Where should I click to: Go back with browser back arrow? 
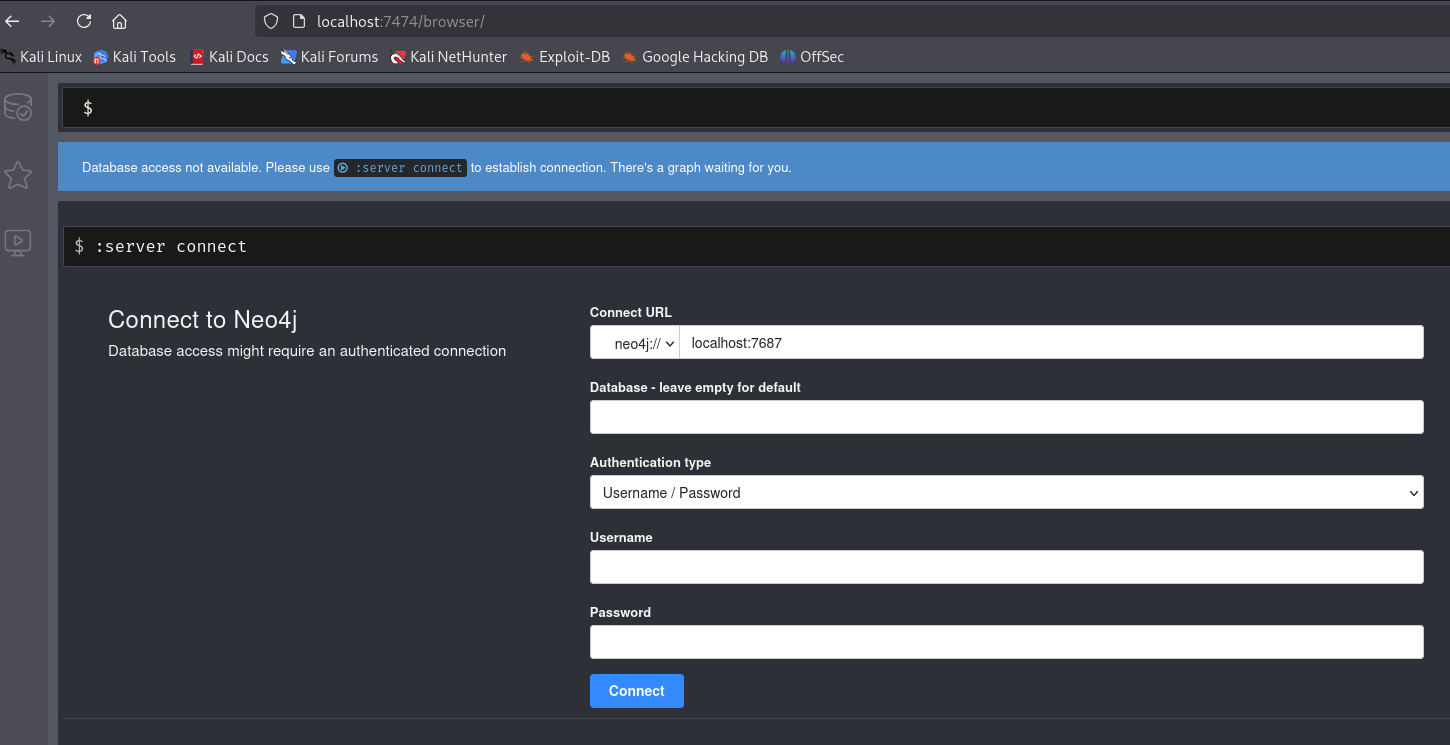tap(13, 21)
